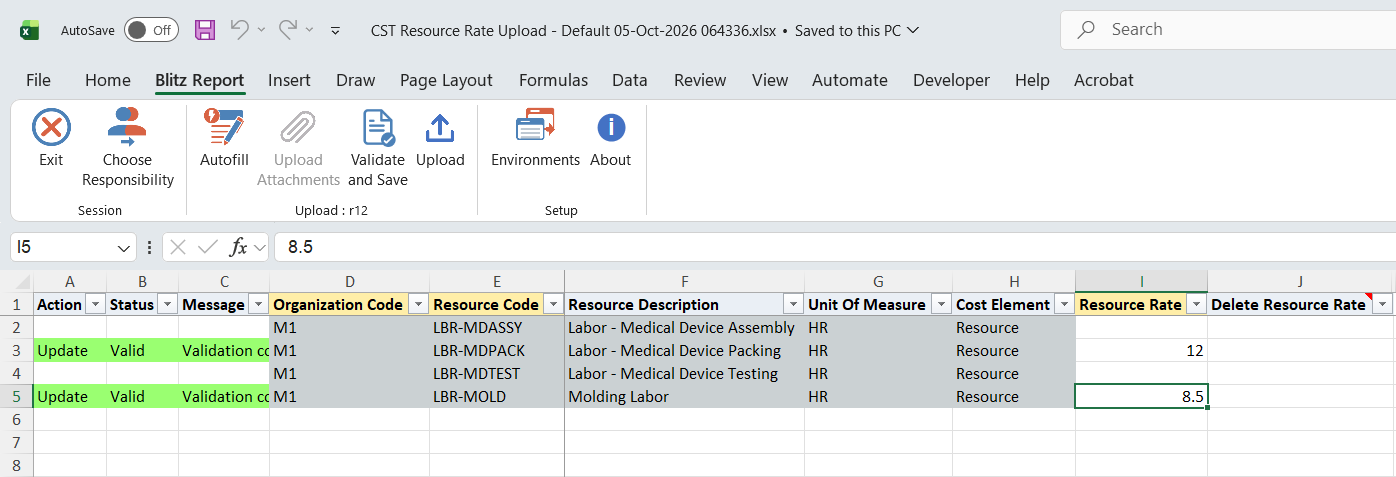Open Resource Rate filter dropdown

point(1196,304)
